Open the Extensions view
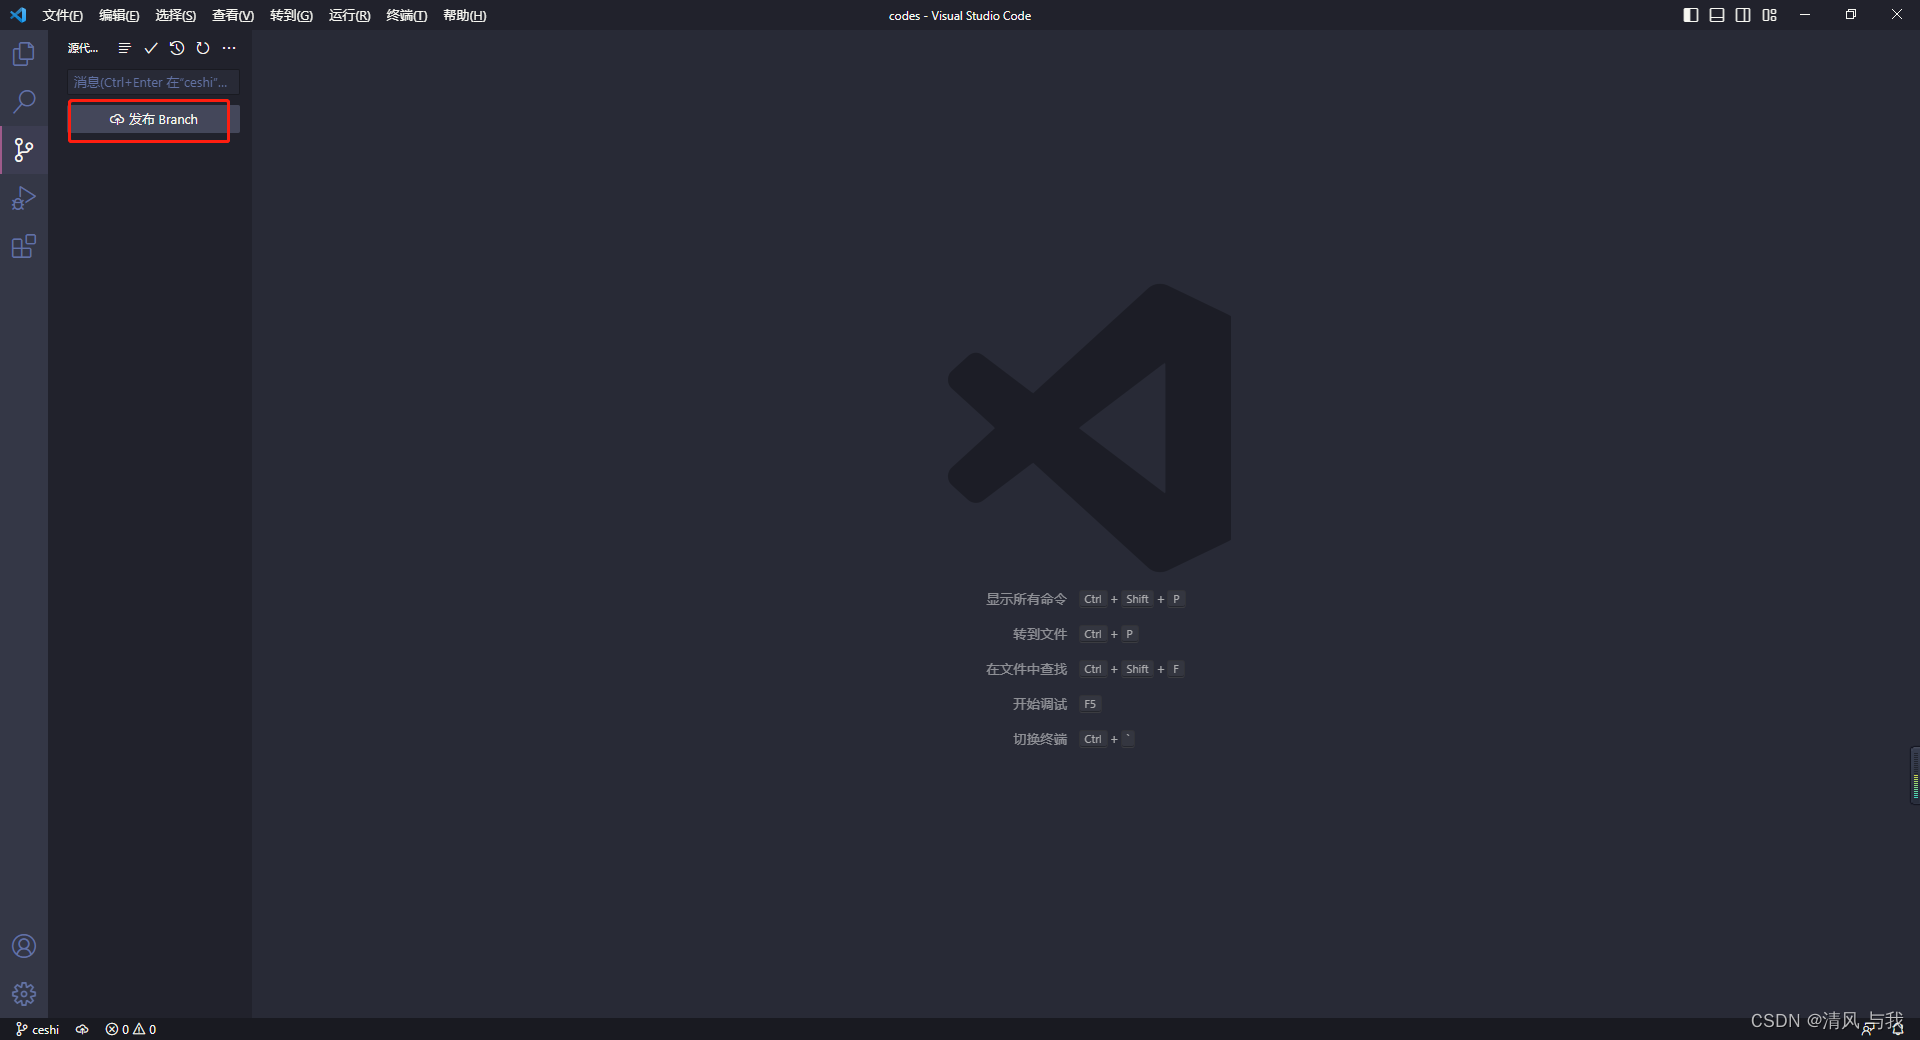 [24, 246]
